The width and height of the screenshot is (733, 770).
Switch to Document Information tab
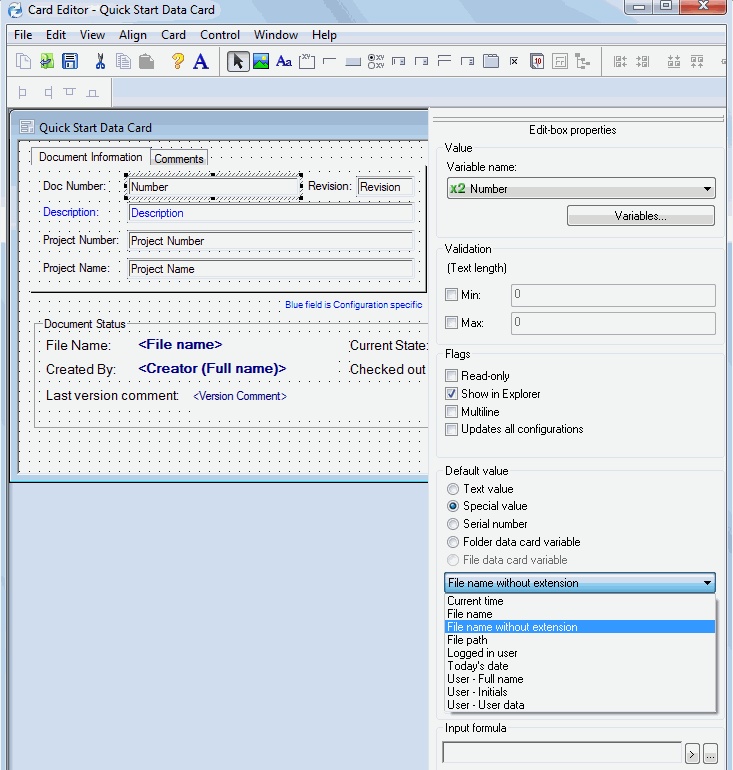tap(91, 157)
